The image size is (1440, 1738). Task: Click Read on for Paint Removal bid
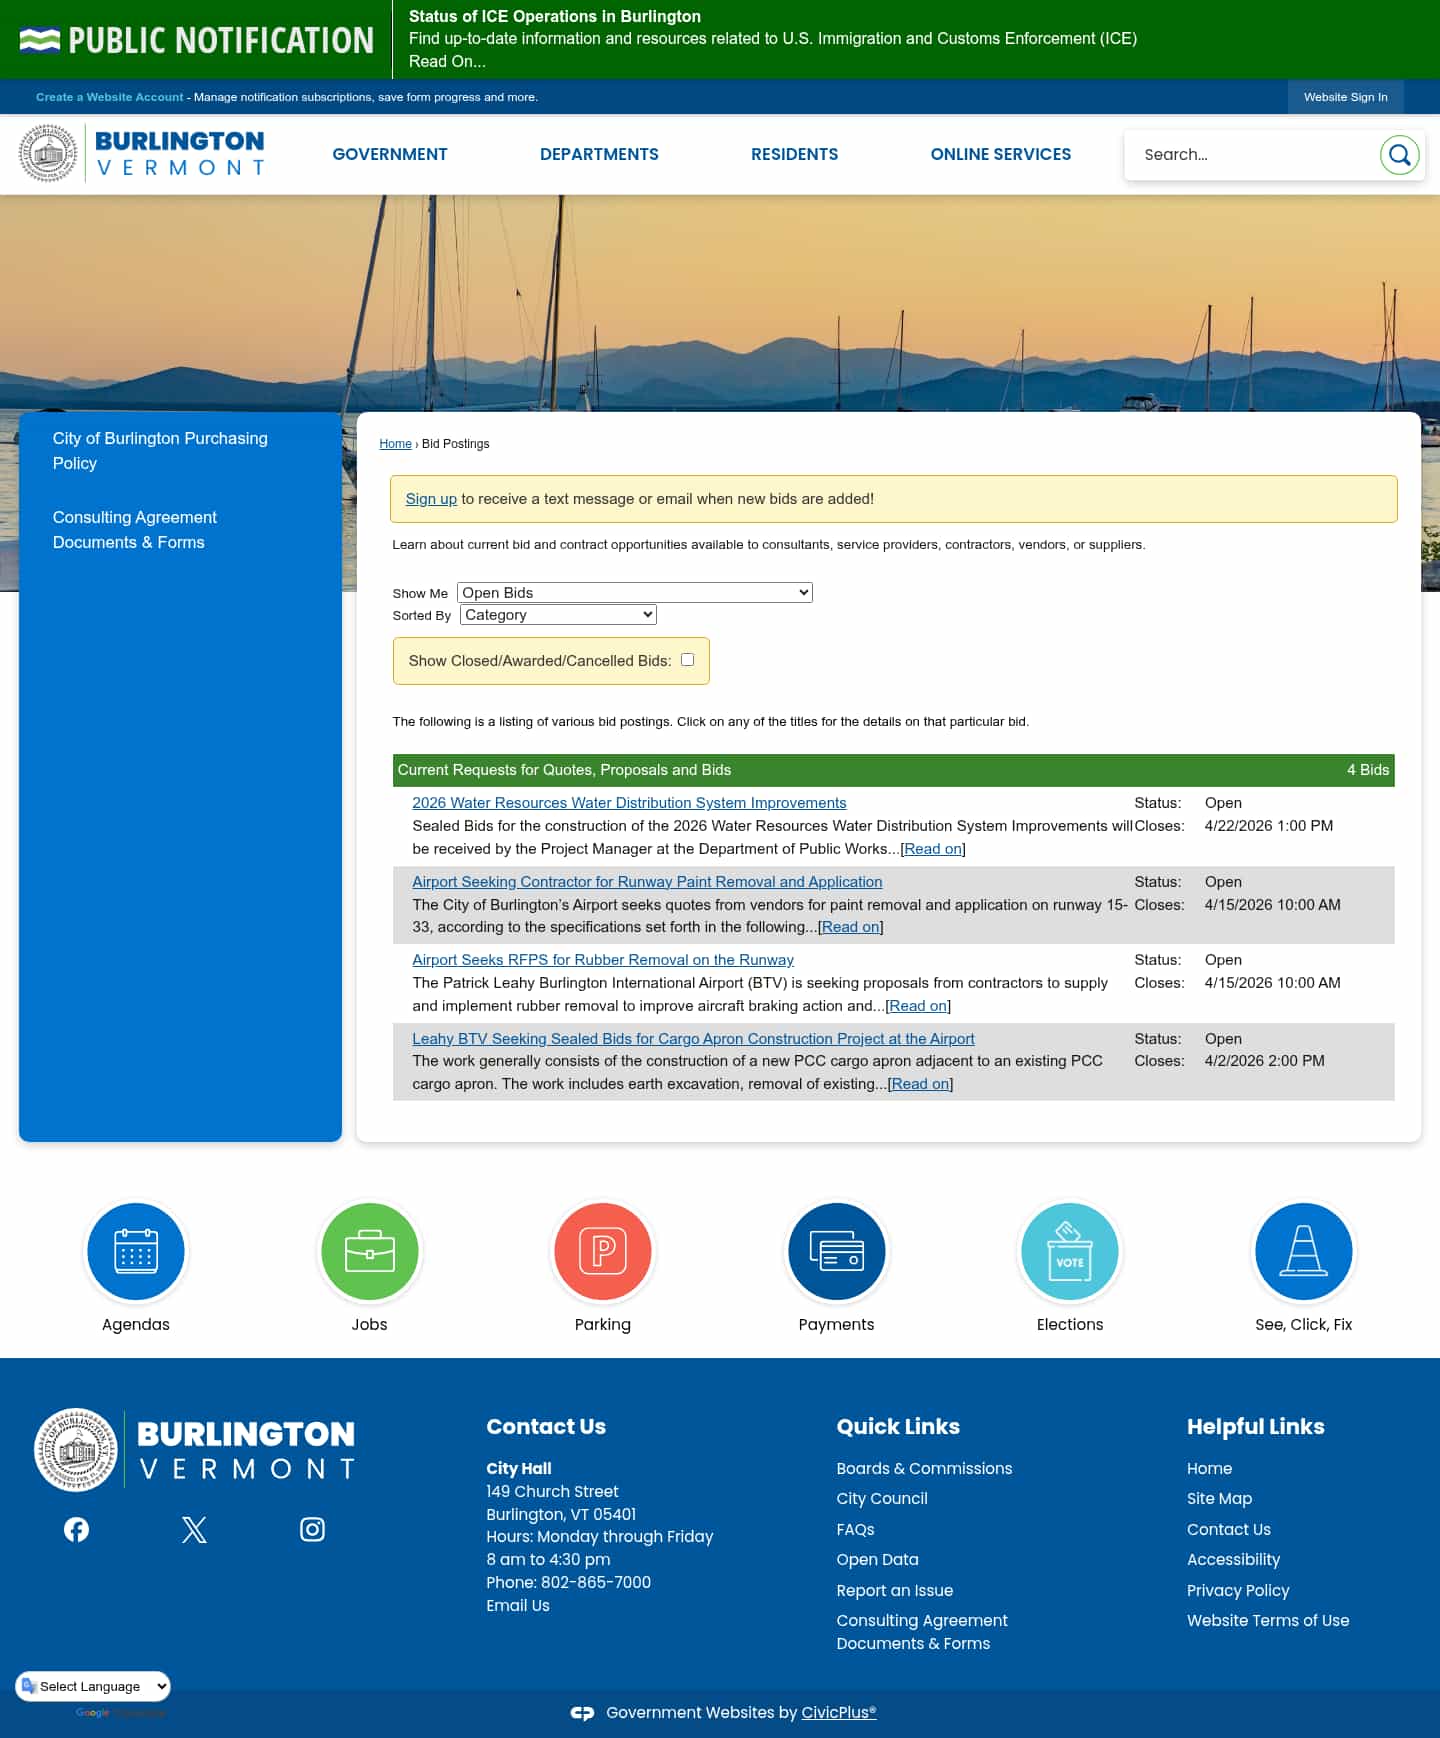tap(850, 927)
